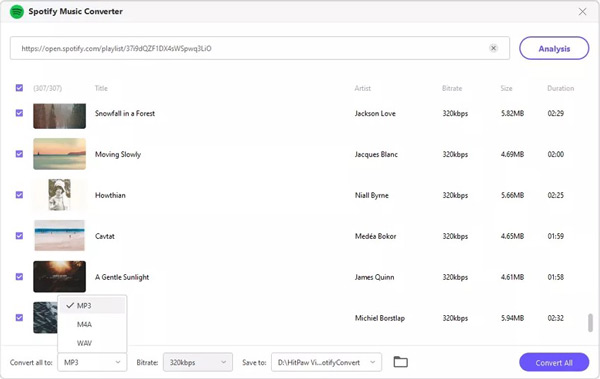Click into the Spotify playlist URL field

click(260, 48)
